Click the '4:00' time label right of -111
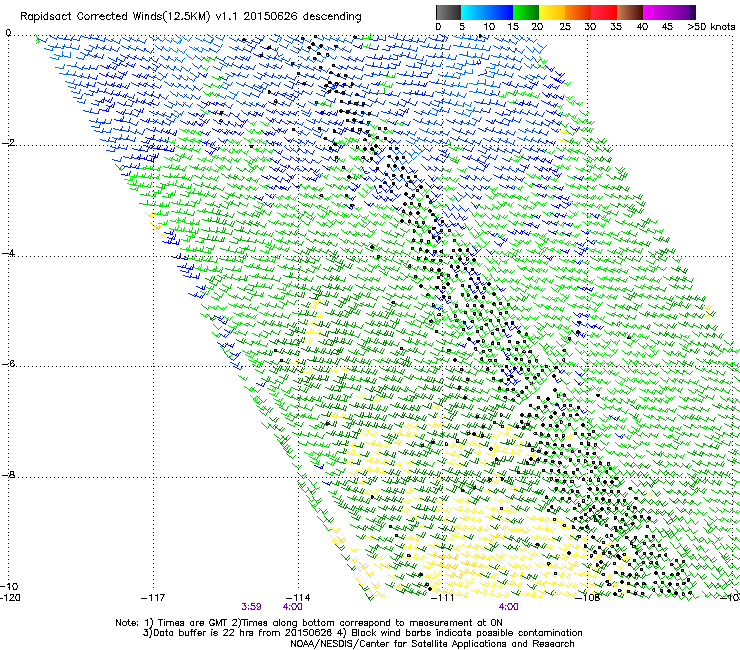740x650 pixels. coord(508,607)
